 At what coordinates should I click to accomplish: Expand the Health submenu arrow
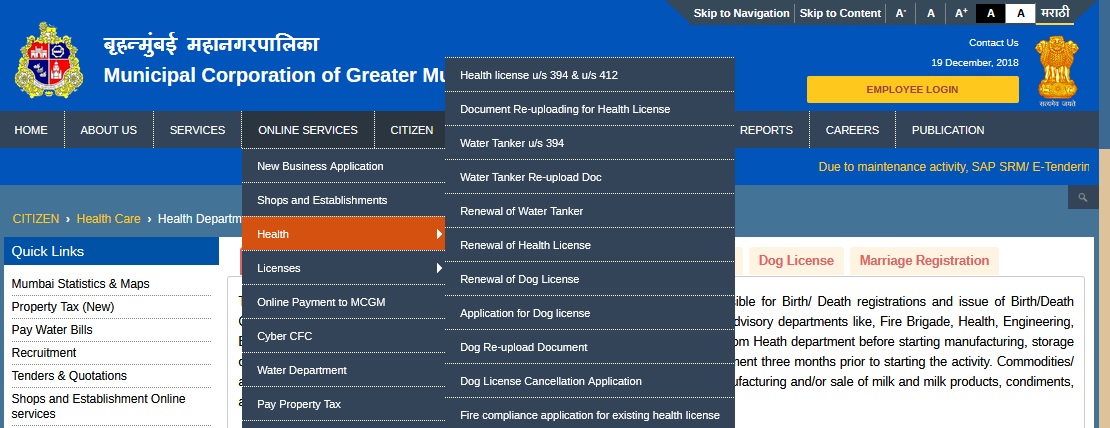pos(438,234)
